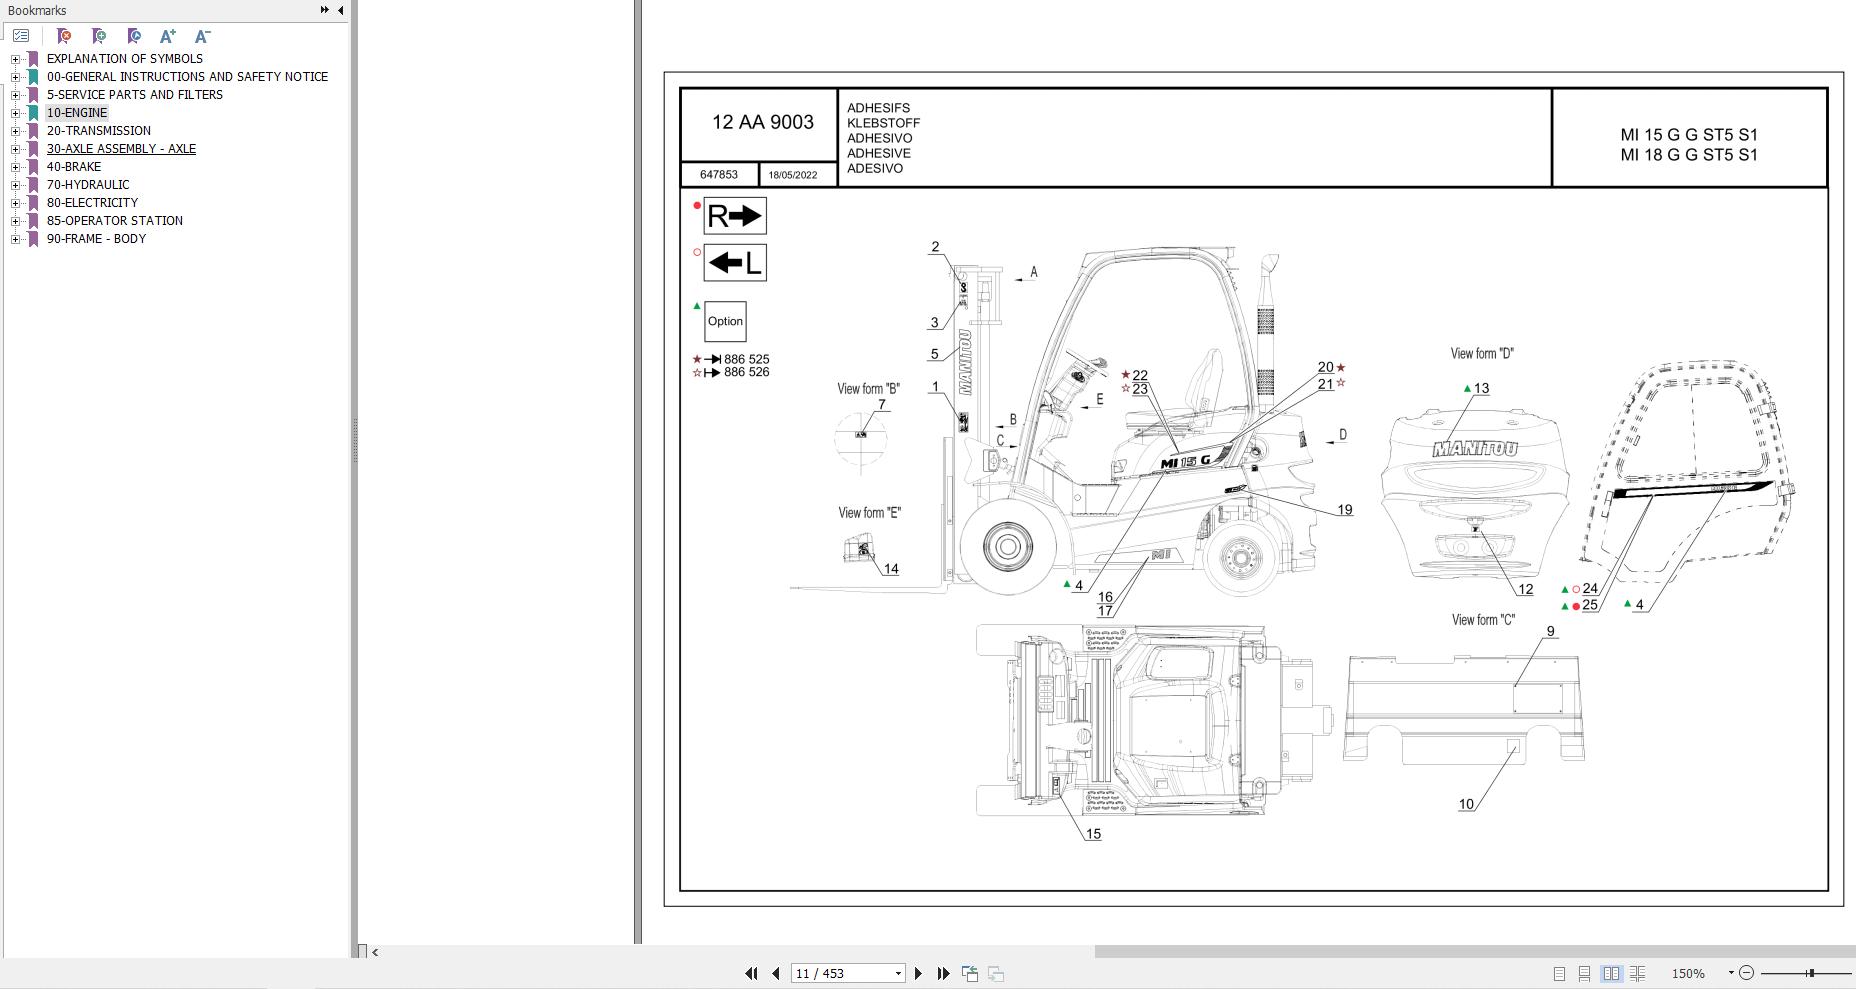Click the horizontal scrollbar thumb
The image size is (1856, 989).
tap(1475, 952)
